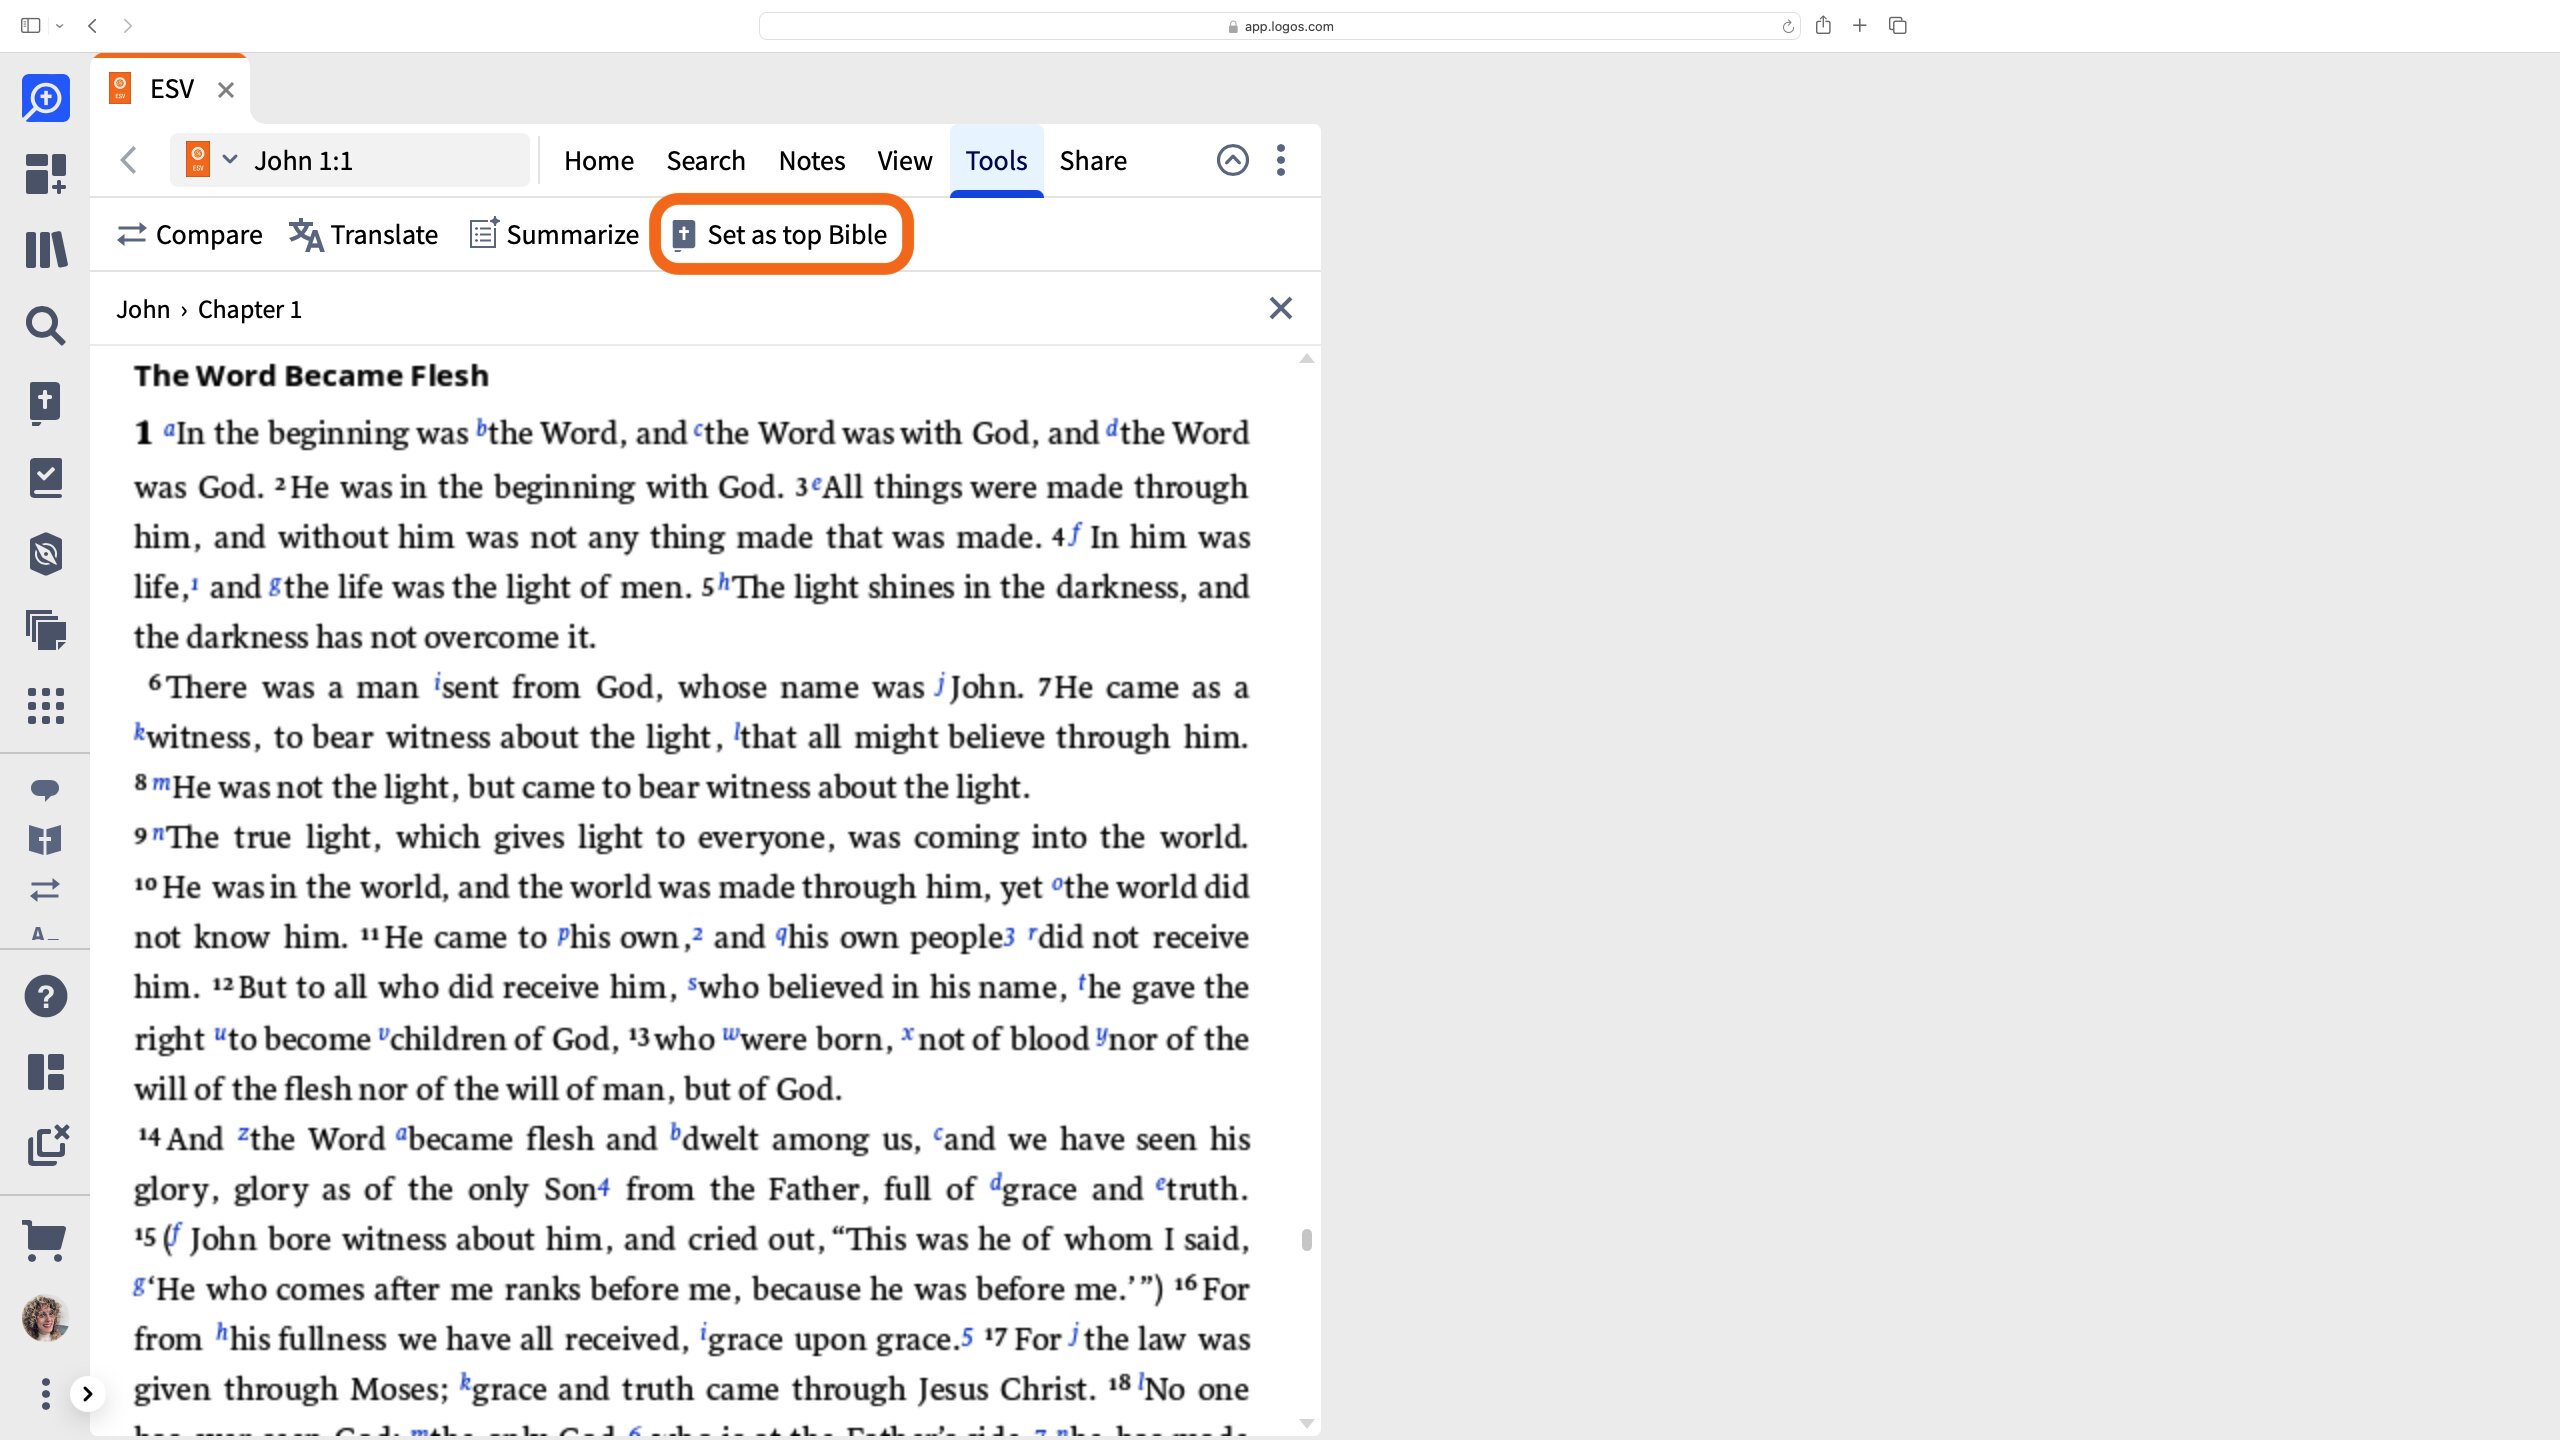This screenshot has width=2560, height=1440.
Task: Open the Search menu in panel toolbar
Action: pyautogui.click(x=706, y=160)
